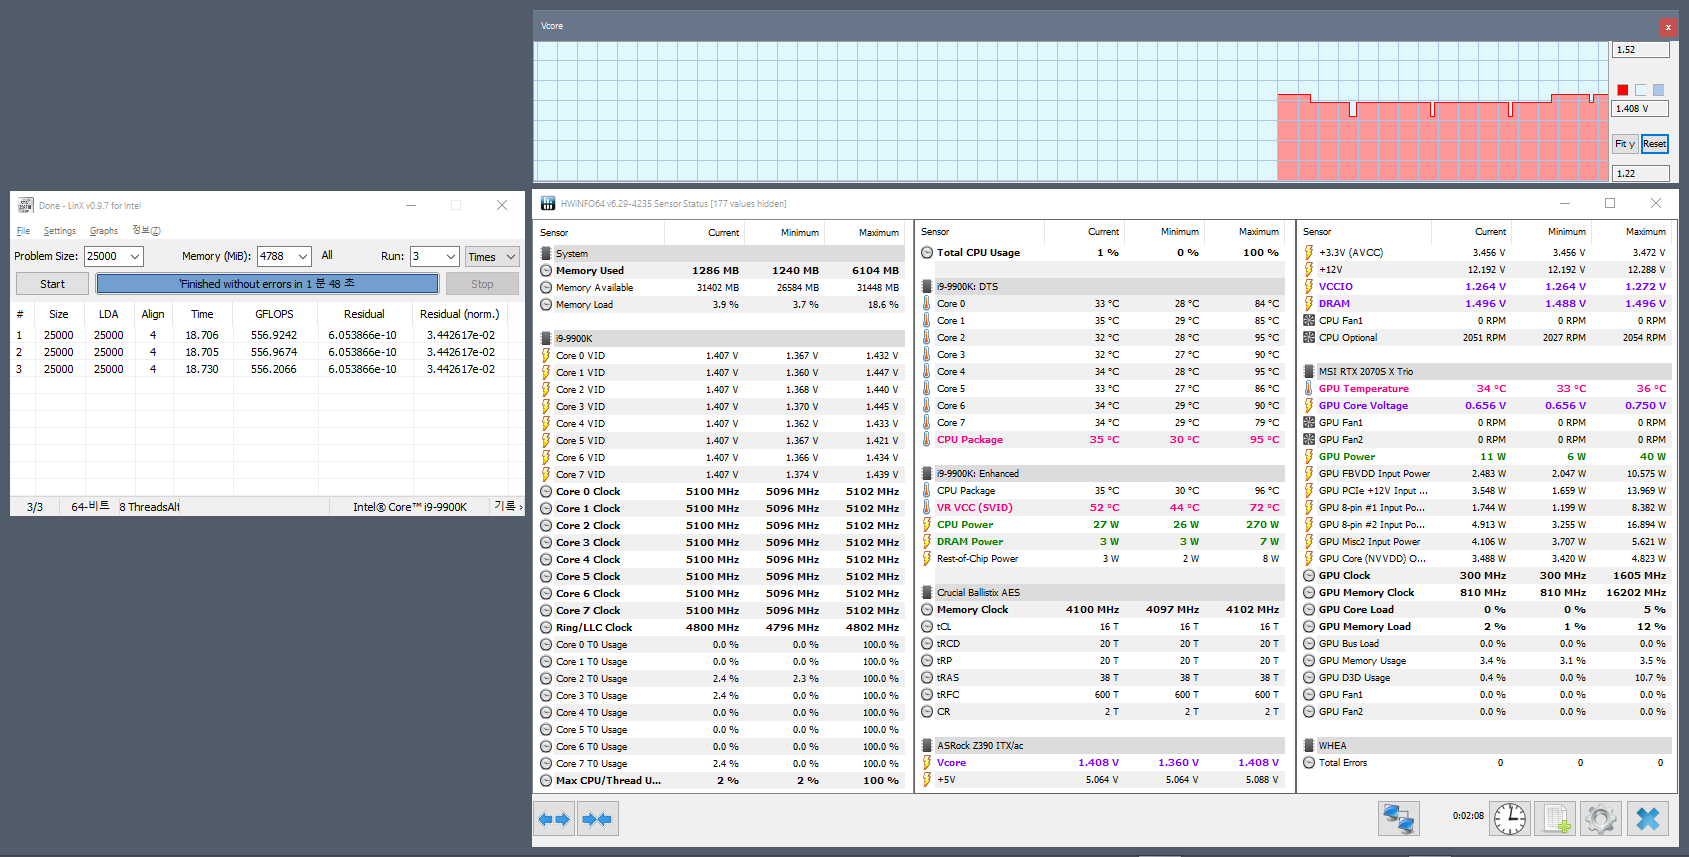Click the Reset button on Vcore graph
Image resolution: width=1689 pixels, height=857 pixels.
pyautogui.click(x=1655, y=144)
